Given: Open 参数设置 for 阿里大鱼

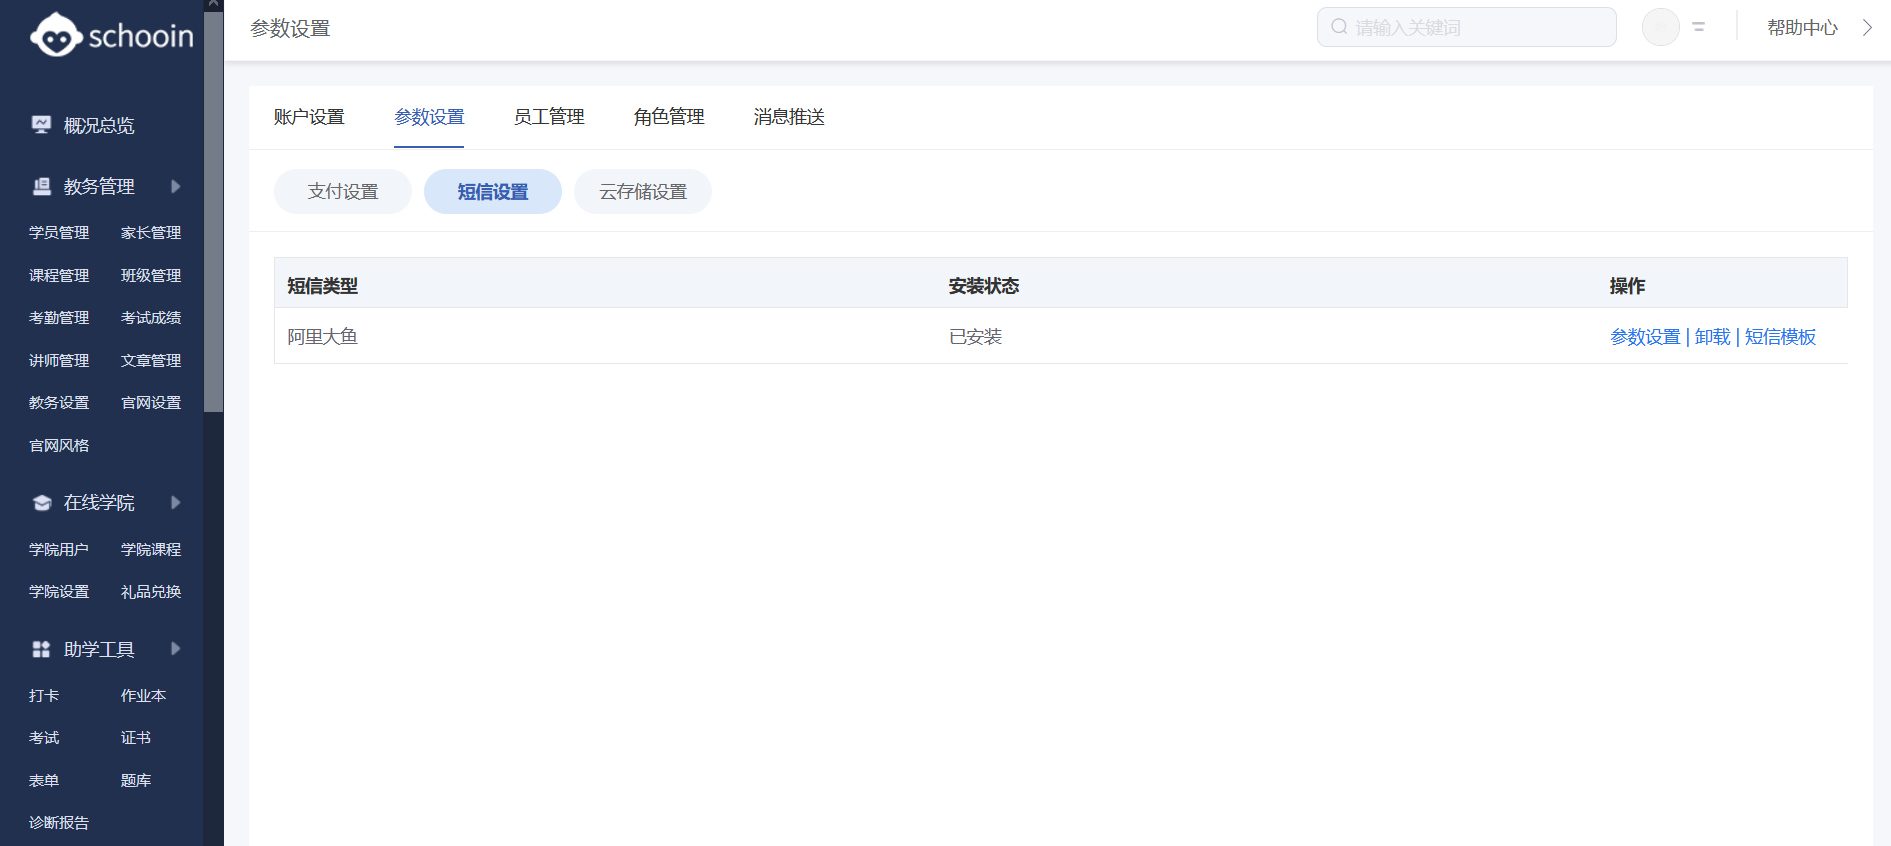Looking at the screenshot, I should [x=1645, y=337].
